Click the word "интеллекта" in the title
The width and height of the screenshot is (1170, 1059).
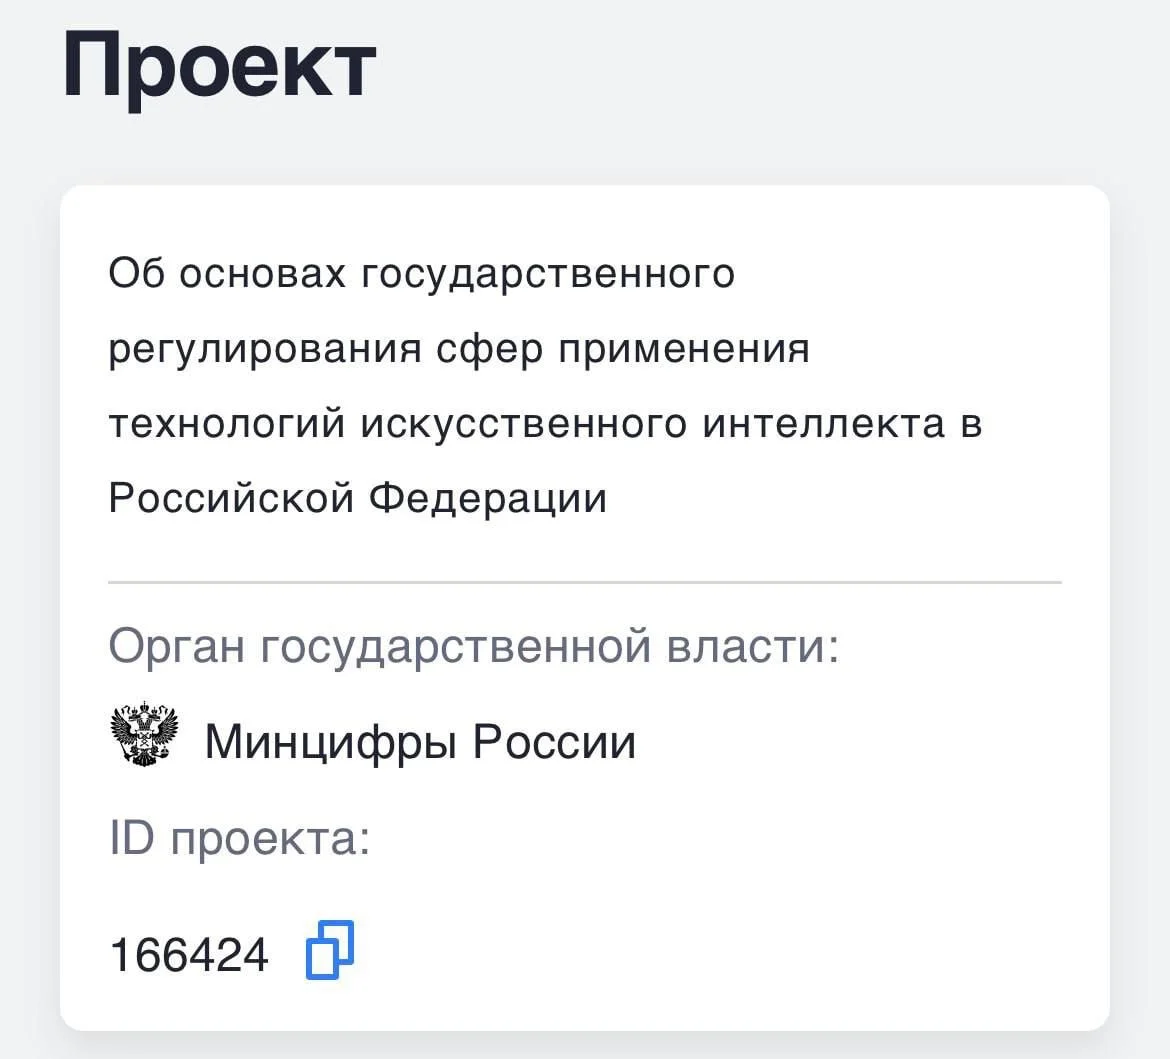point(823,423)
